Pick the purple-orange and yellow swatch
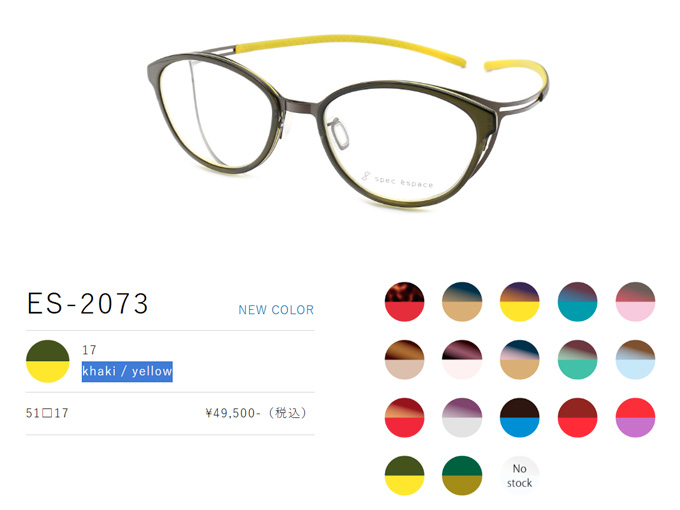The image size is (680, 510). [x=520, y=302]
